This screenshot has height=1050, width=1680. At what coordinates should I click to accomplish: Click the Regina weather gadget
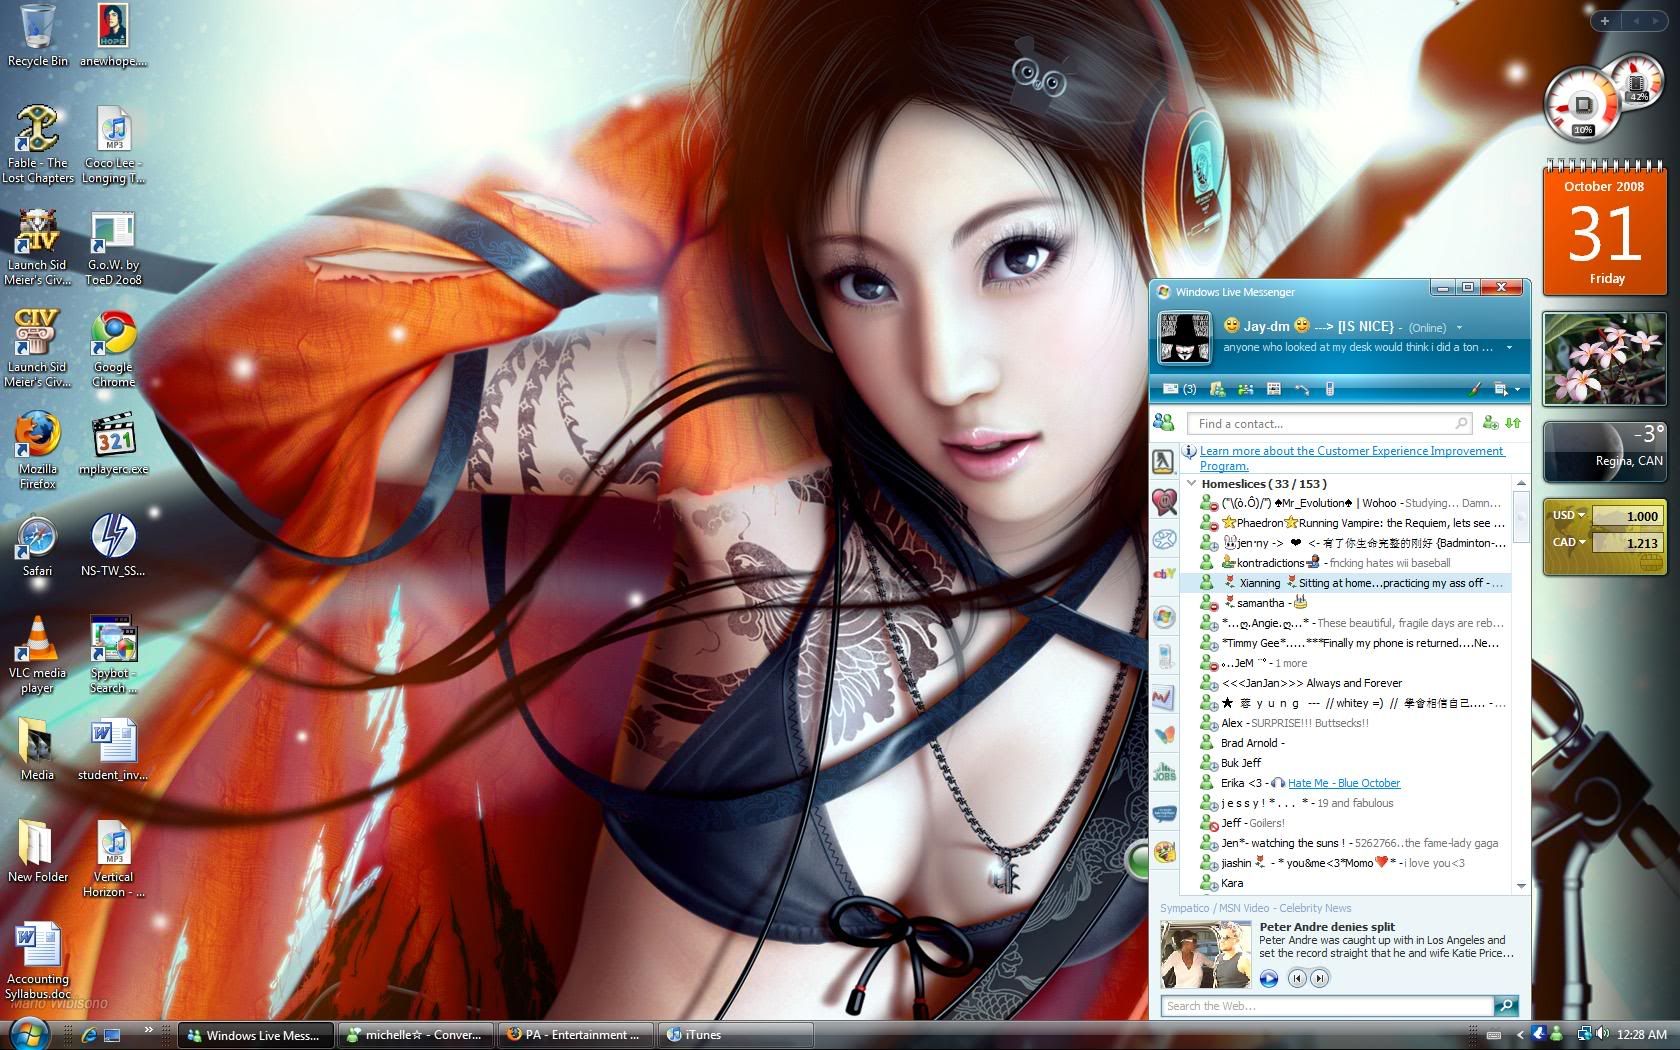(1605, 451)
